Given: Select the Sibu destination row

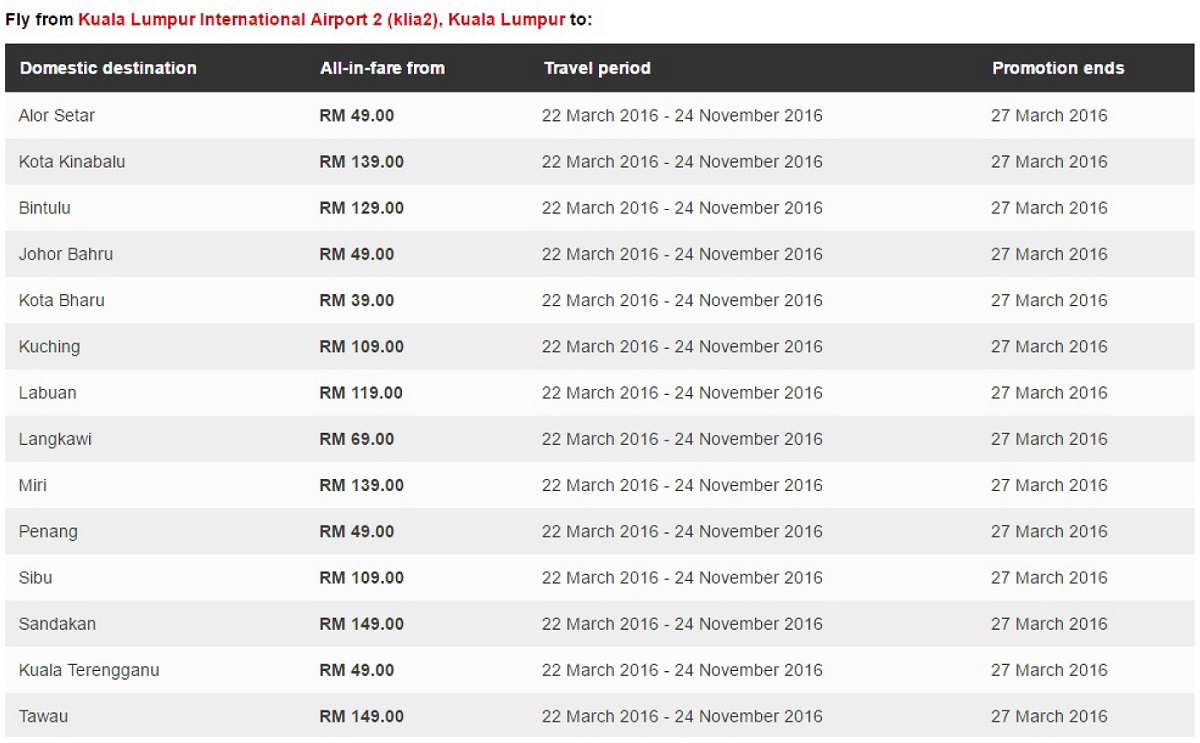Looking at the screenshot, I should coord(600,578).
